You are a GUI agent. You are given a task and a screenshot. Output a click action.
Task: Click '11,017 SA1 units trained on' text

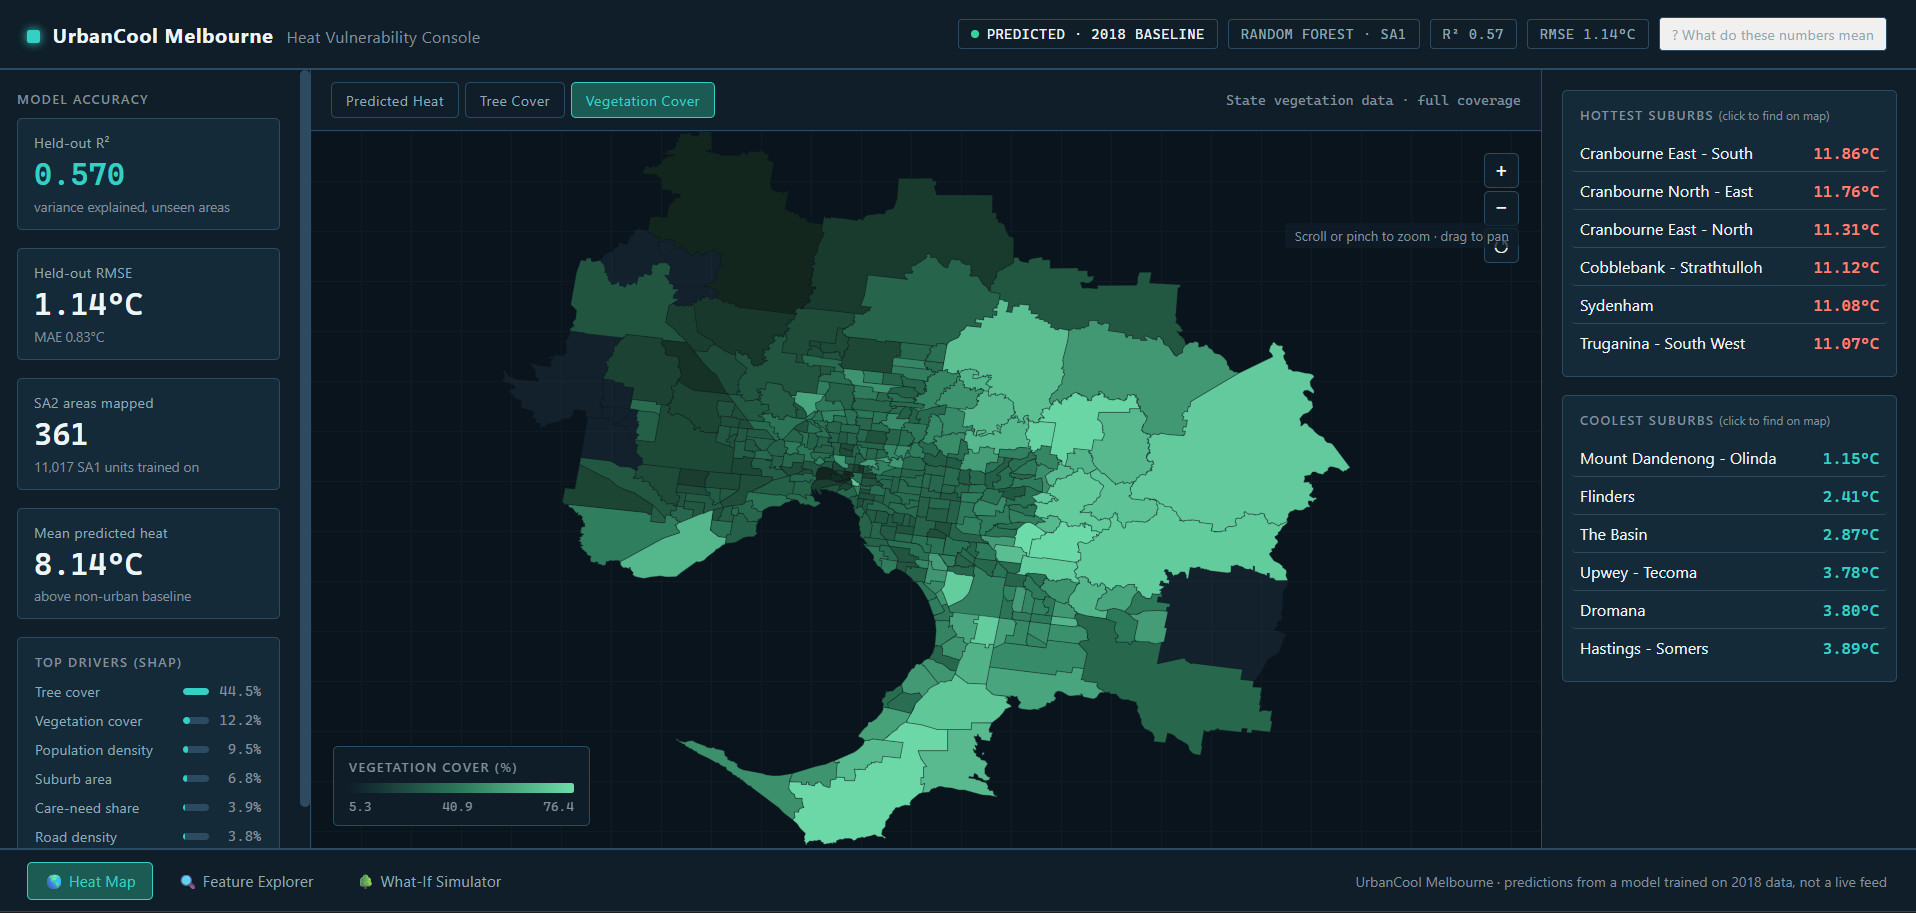click(x=116, y=467)
